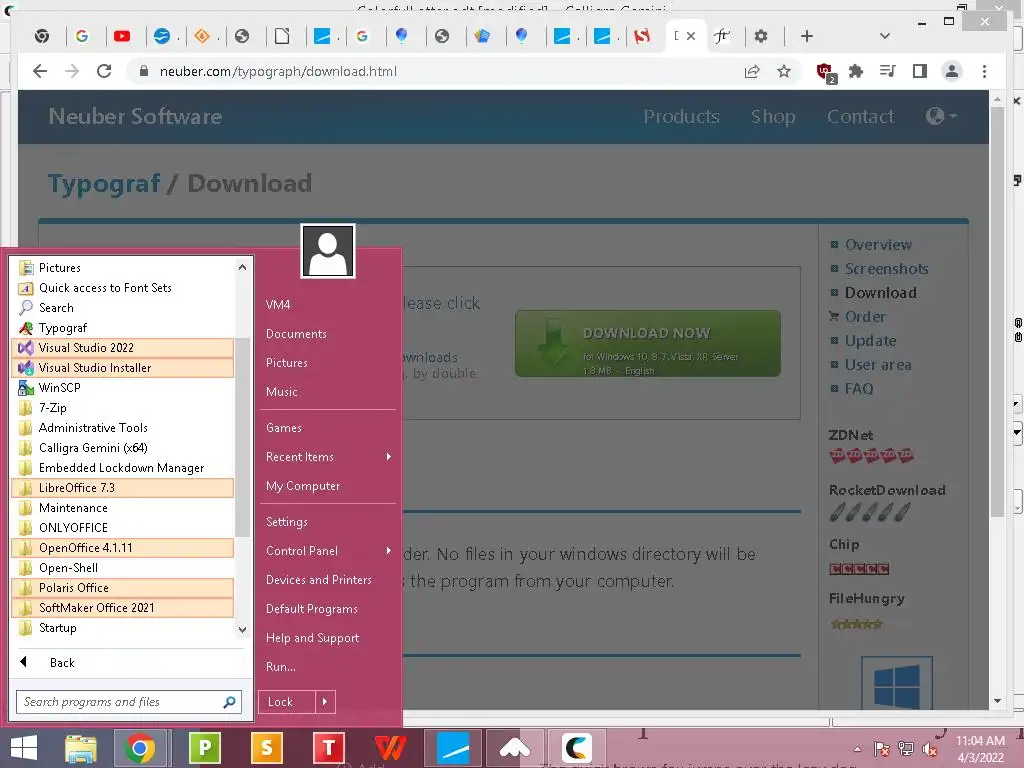Click the Search programs and files field
The image size is (1024, 768).
coord(129,702)
